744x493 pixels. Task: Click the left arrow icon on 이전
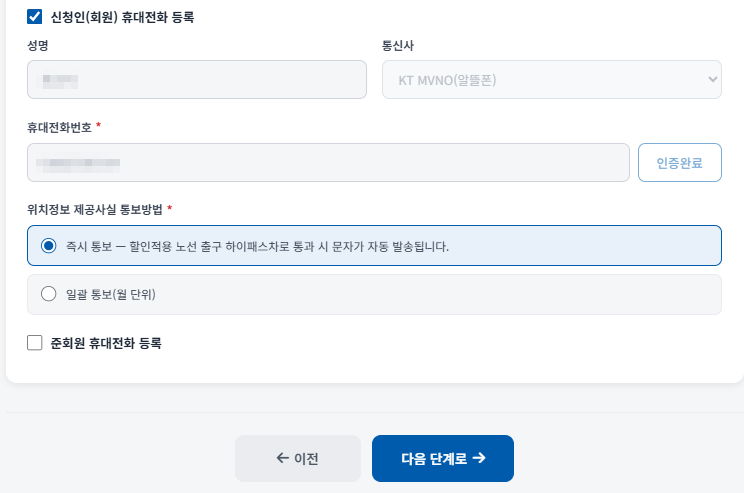pos(283,458)
